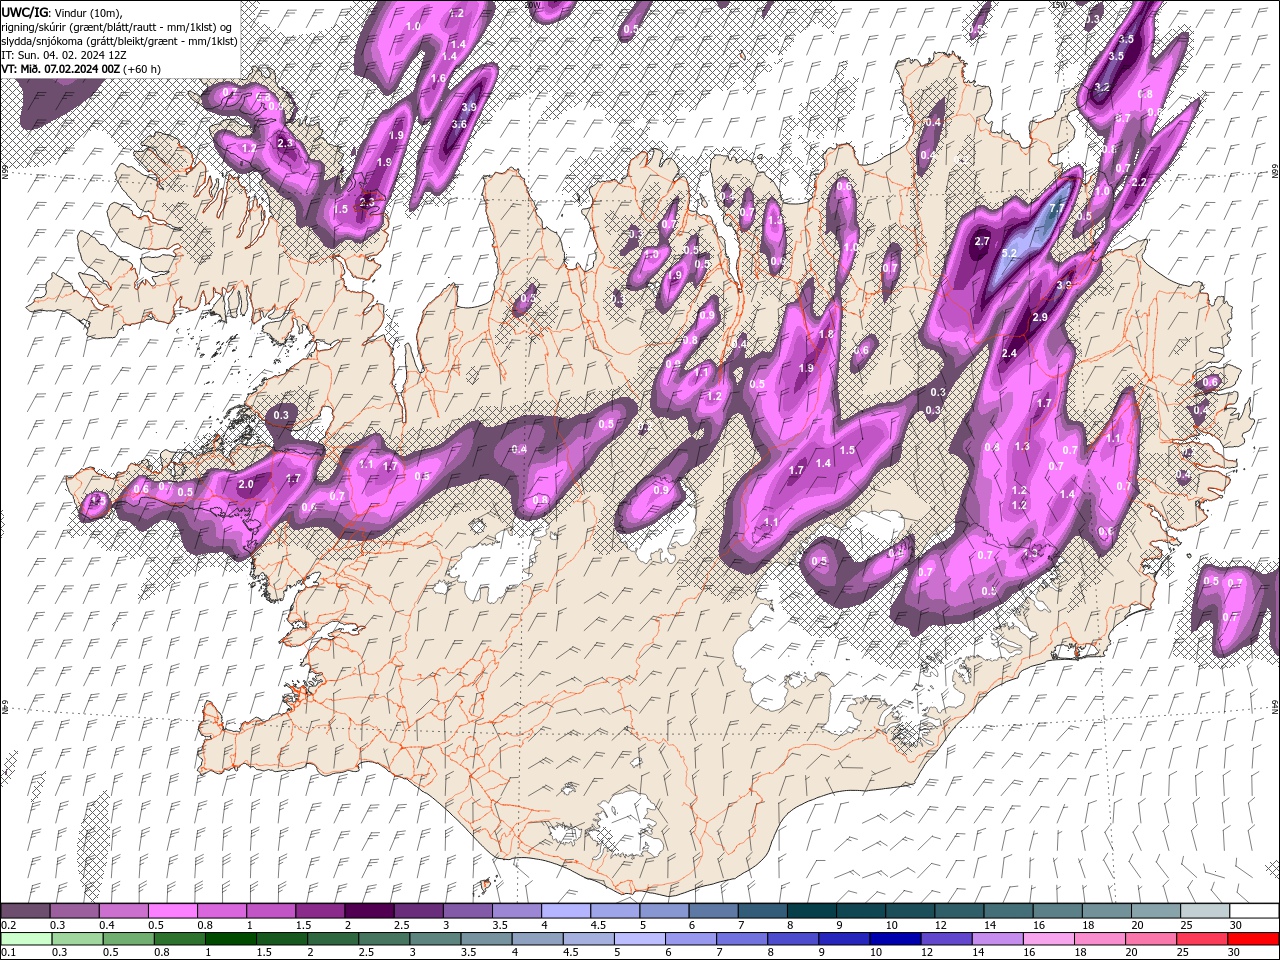Click the '0.2' label on the snow scale
Viewport: 1280px width, 960px height.
coord(7,925)
